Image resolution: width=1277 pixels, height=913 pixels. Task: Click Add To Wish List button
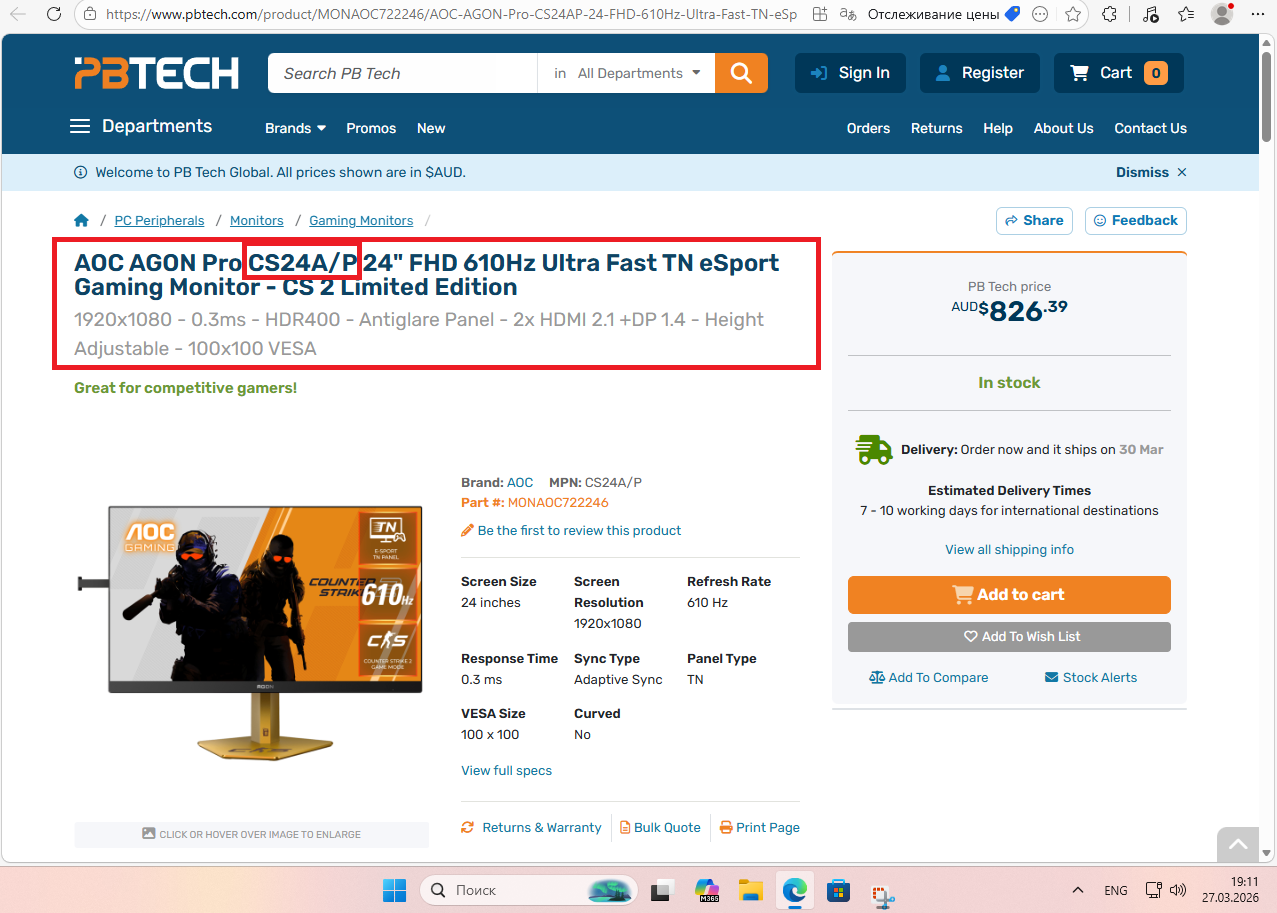(x=1009, y=637)
